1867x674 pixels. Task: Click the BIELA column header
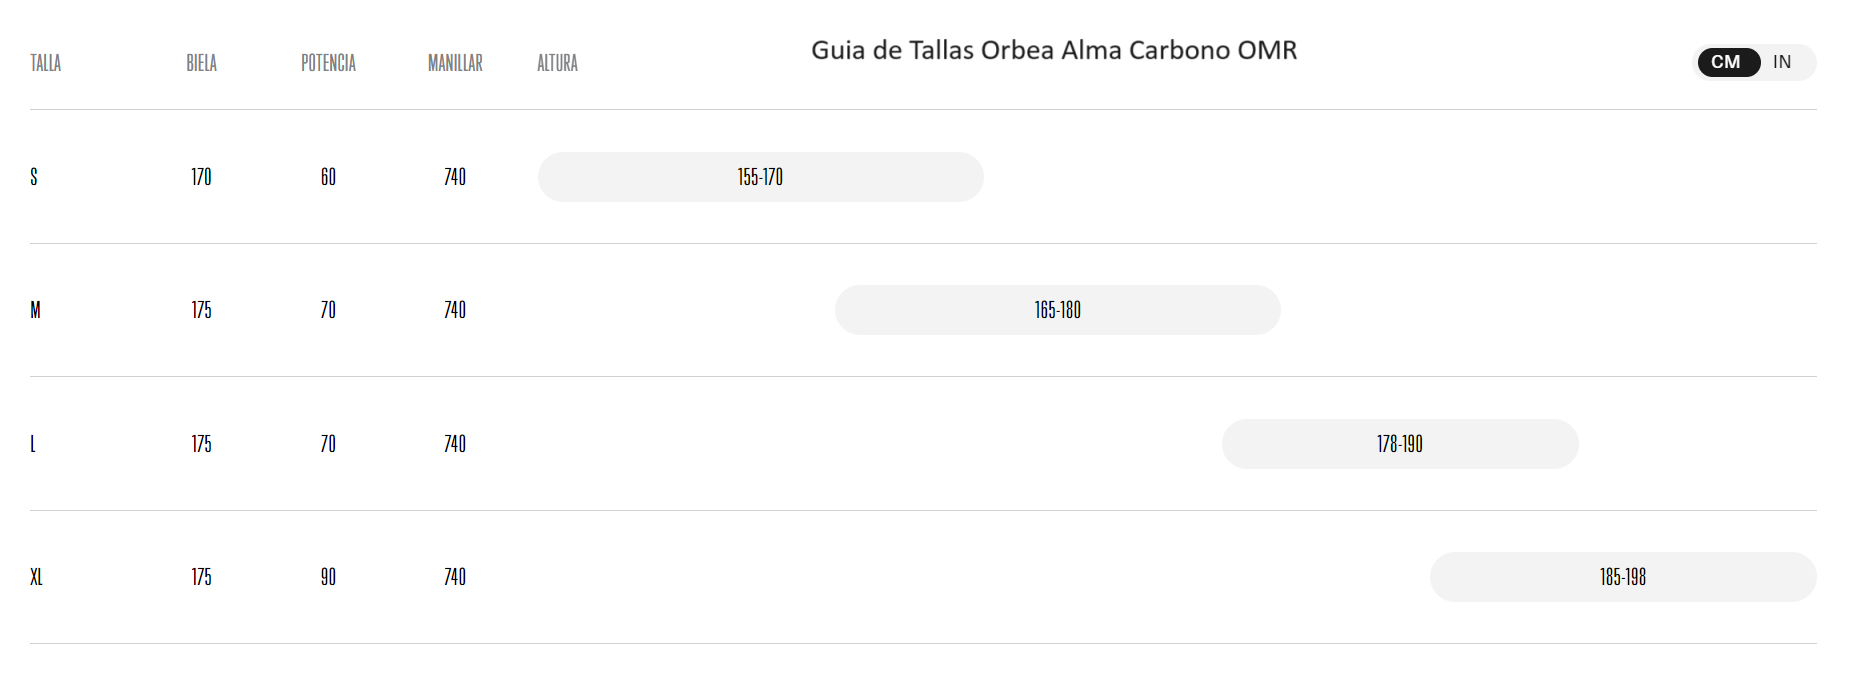point(200,63)
